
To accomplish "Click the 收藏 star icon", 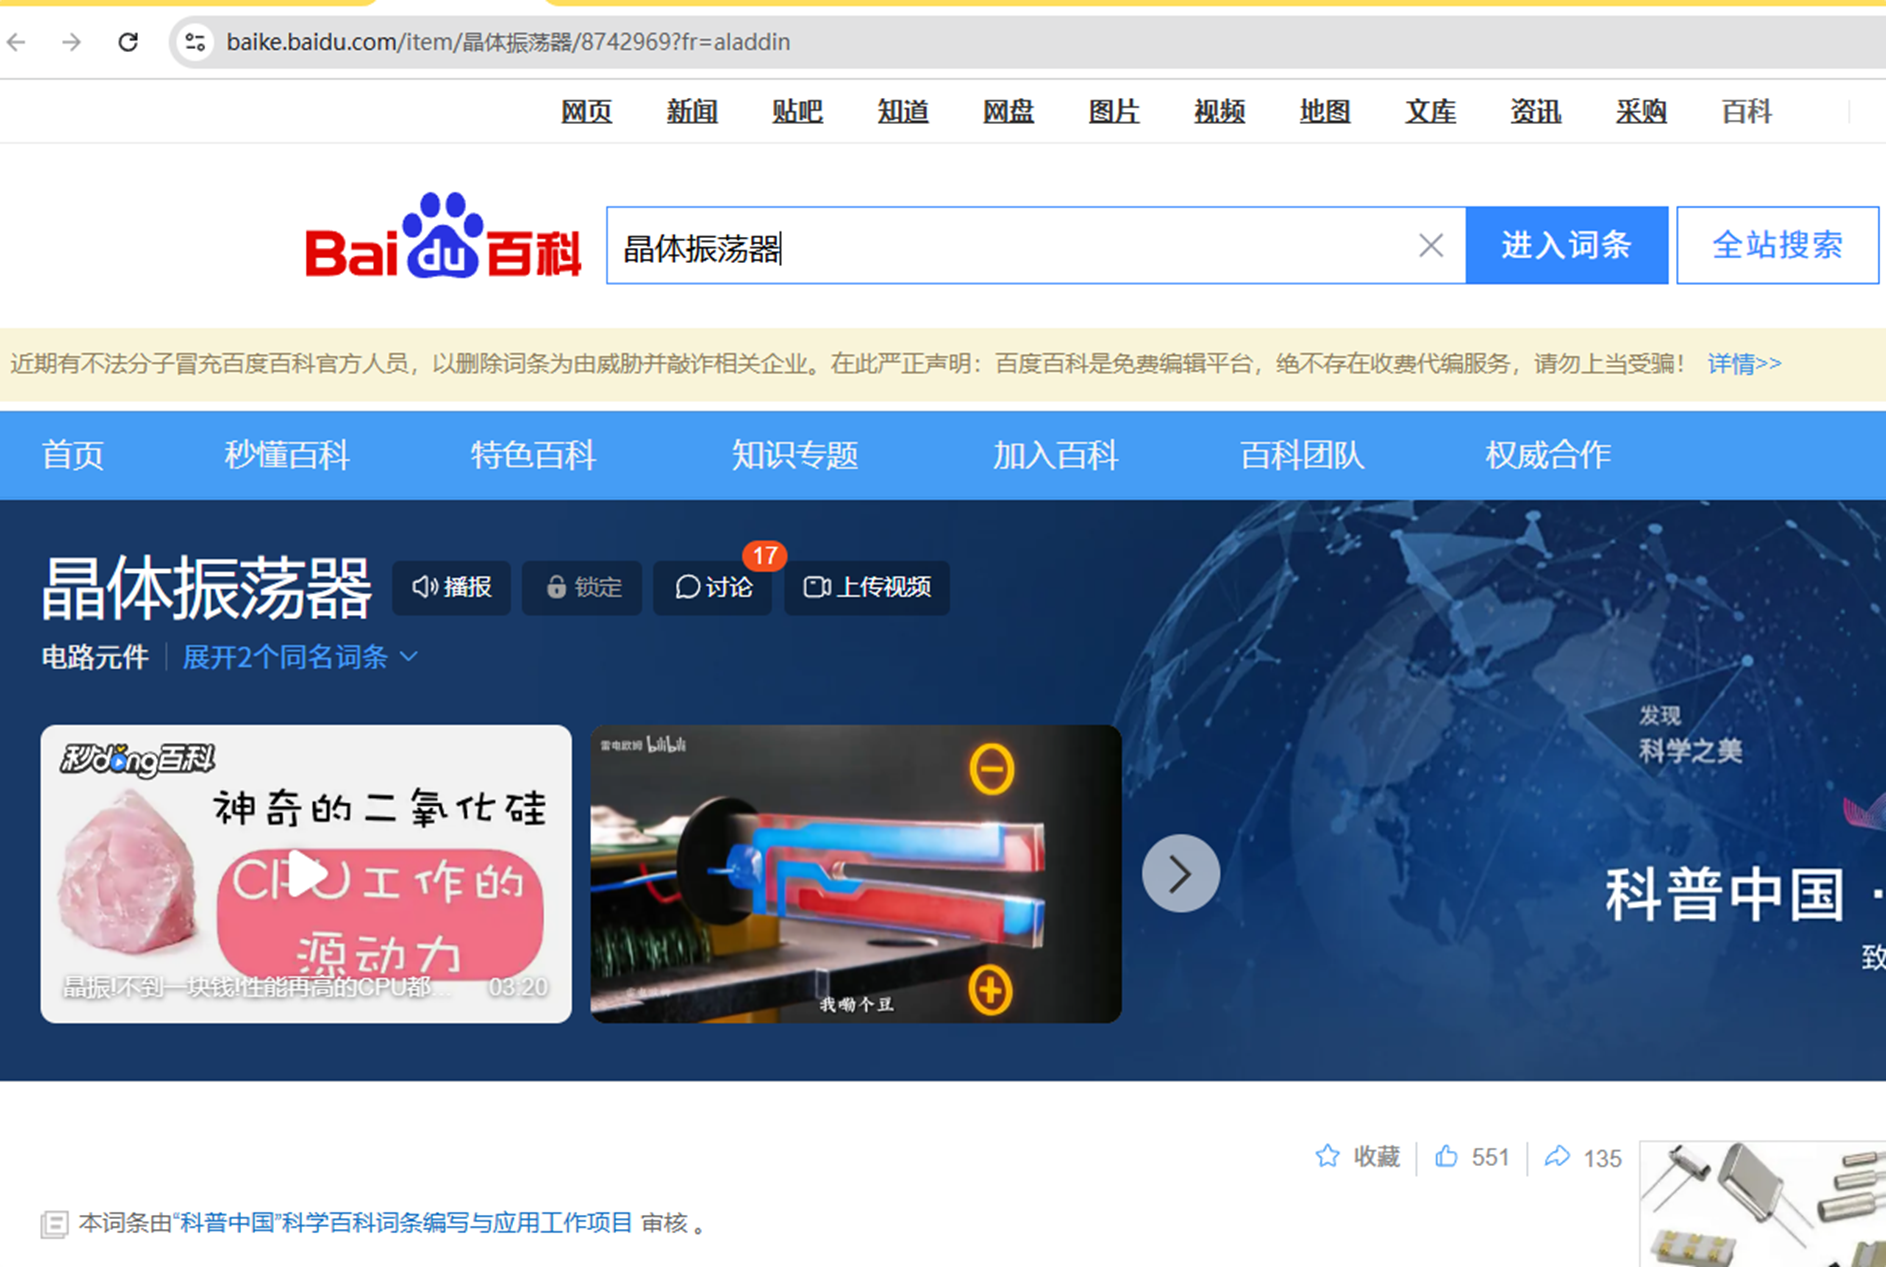I will click(1327, 1156).
